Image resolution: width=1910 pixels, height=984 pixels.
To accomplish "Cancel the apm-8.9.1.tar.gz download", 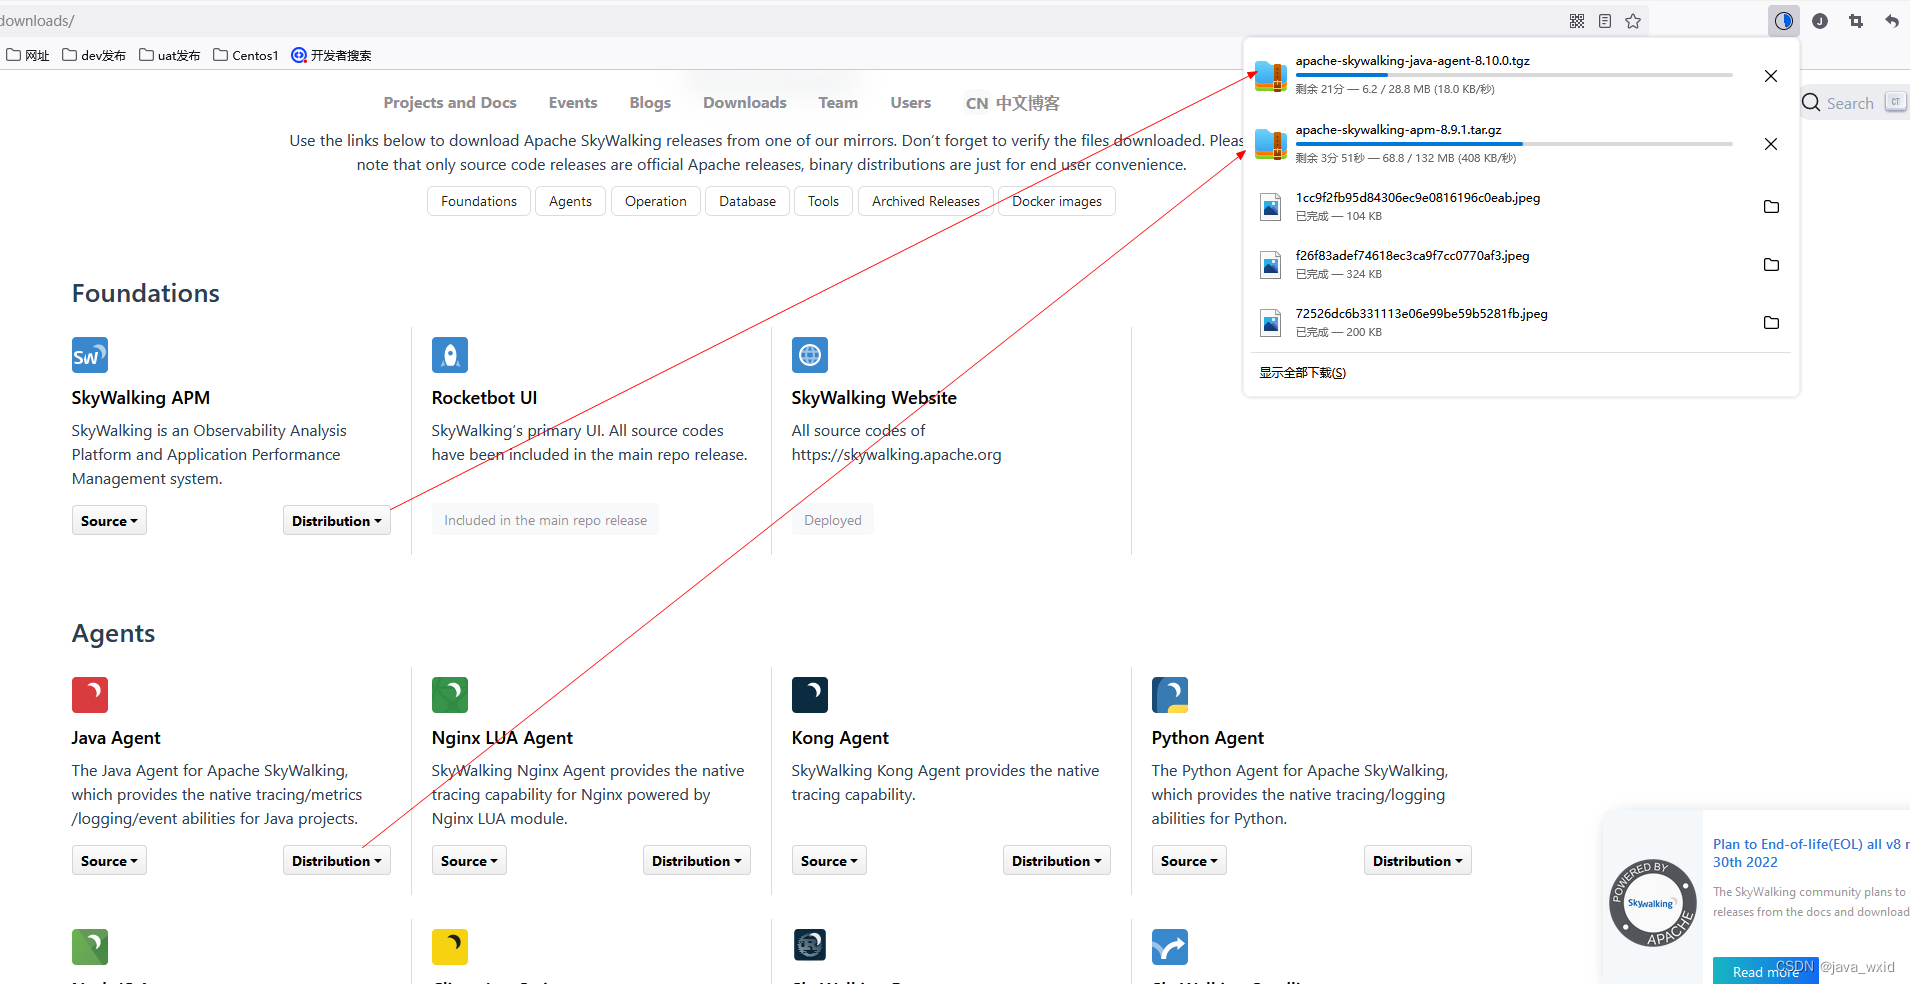I will pyautogui.click(x=1771, y=144).
